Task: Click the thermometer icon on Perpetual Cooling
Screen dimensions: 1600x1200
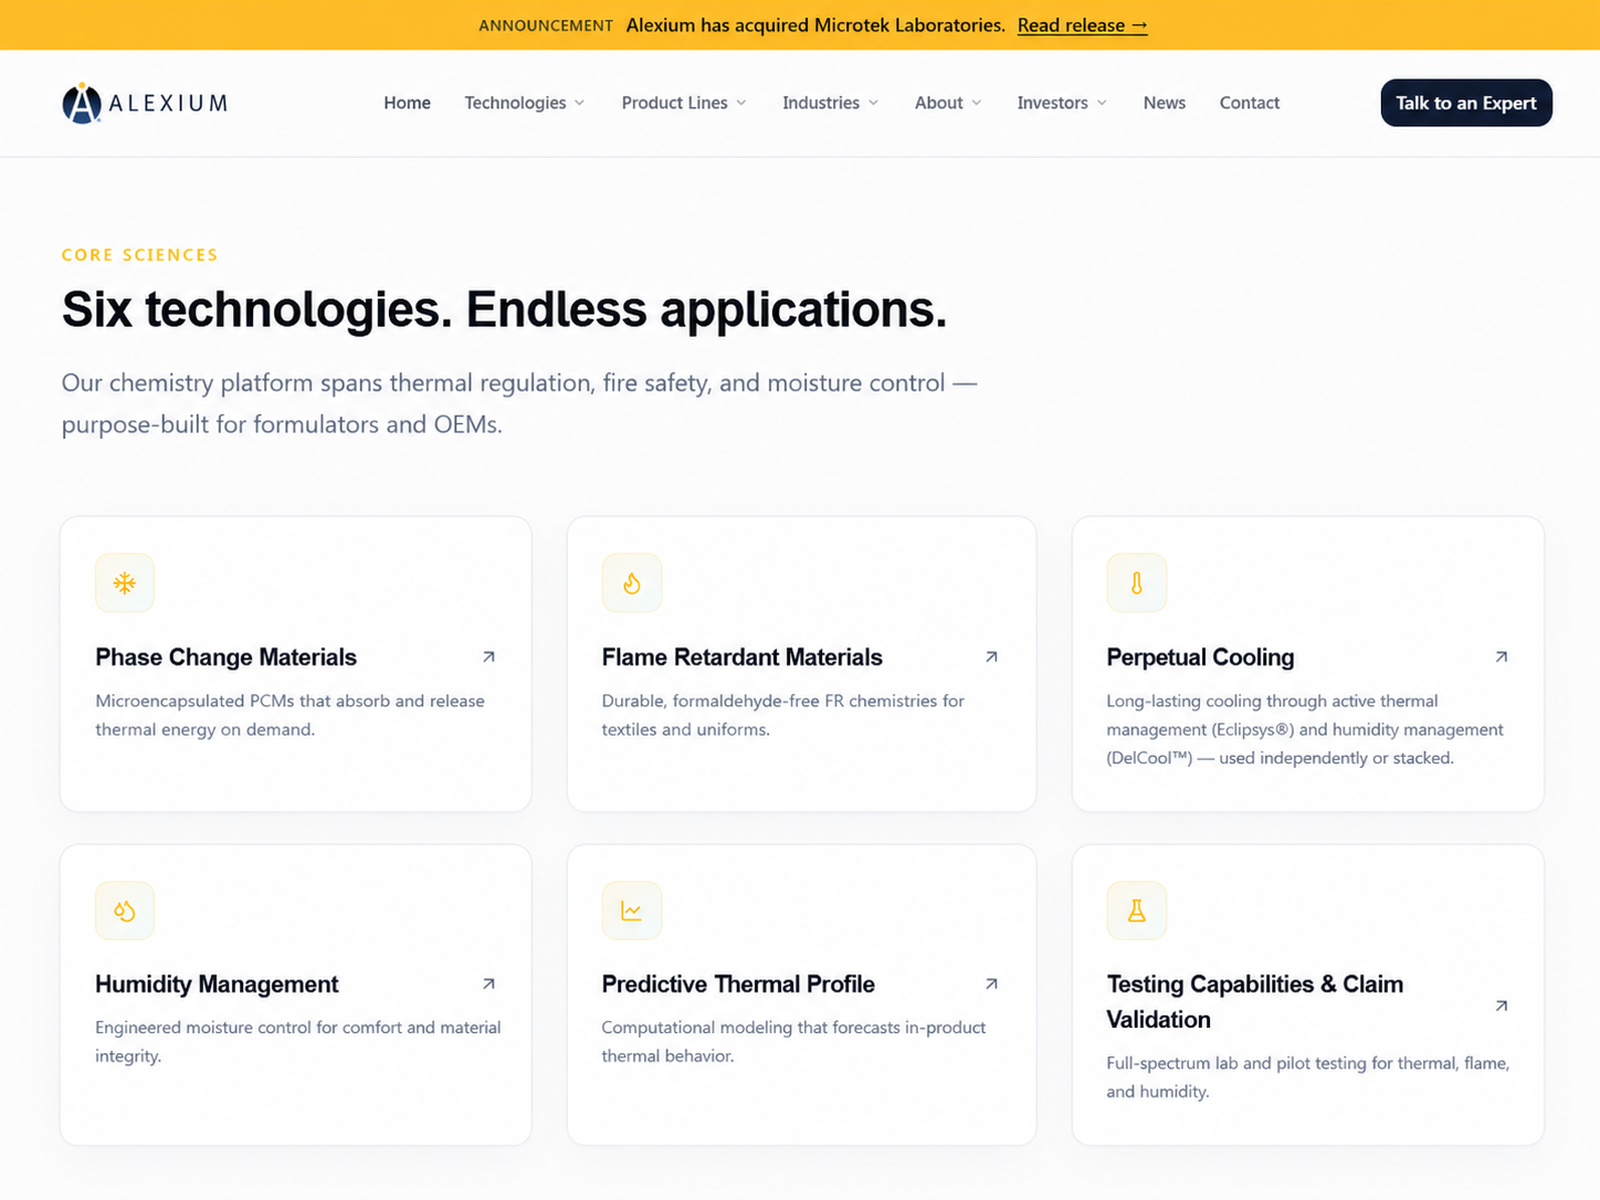Action: click(x=1137, y=583)
